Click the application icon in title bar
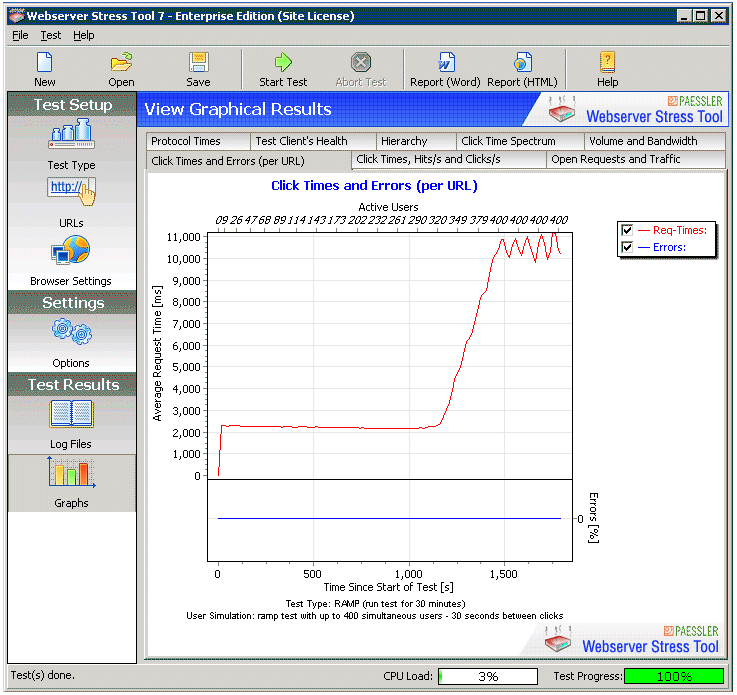The width and height of the screenshot is (737, 695). pyautogui.click(x=16, y=16)
